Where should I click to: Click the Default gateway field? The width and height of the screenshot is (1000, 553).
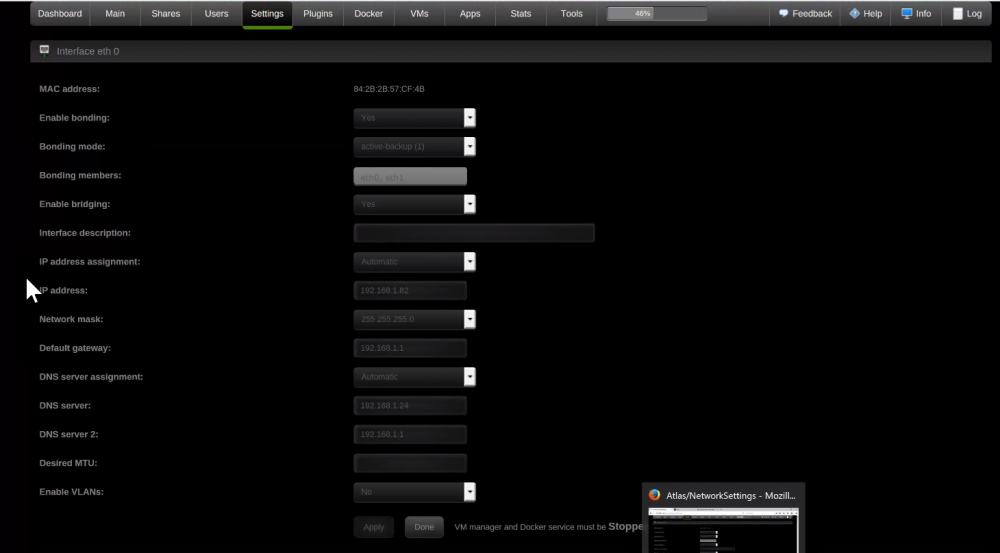pyautogui.click(x=410, y=348)
